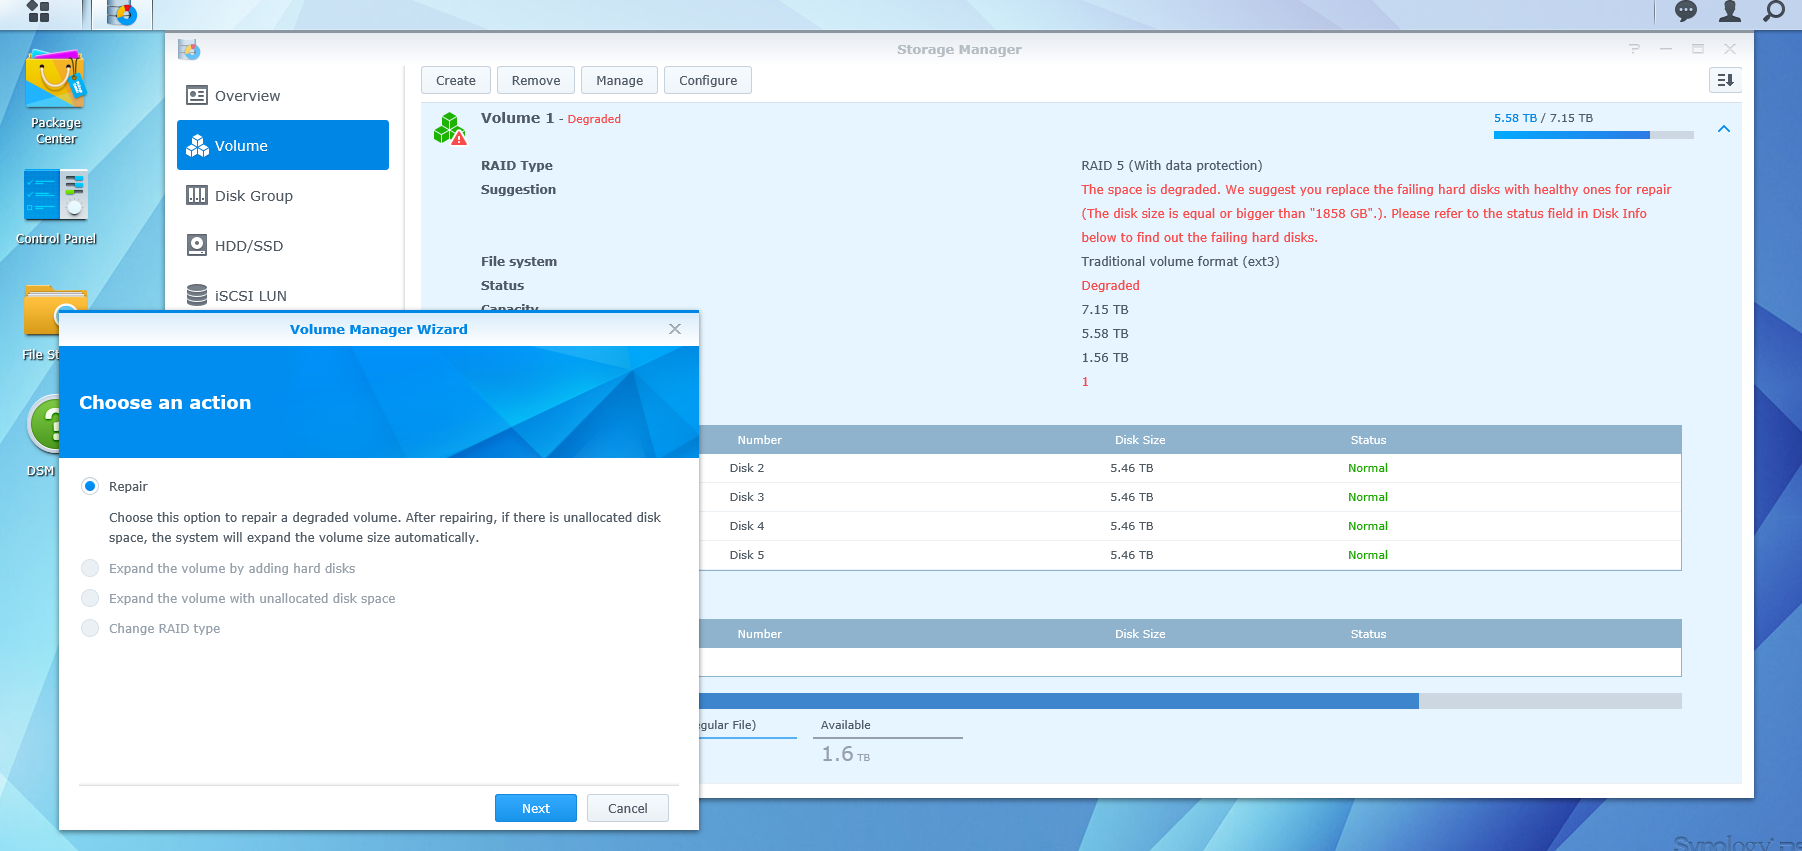Open the Configure toolbar button
Screen dimensions: 1802x851
[x=707, y=80]
